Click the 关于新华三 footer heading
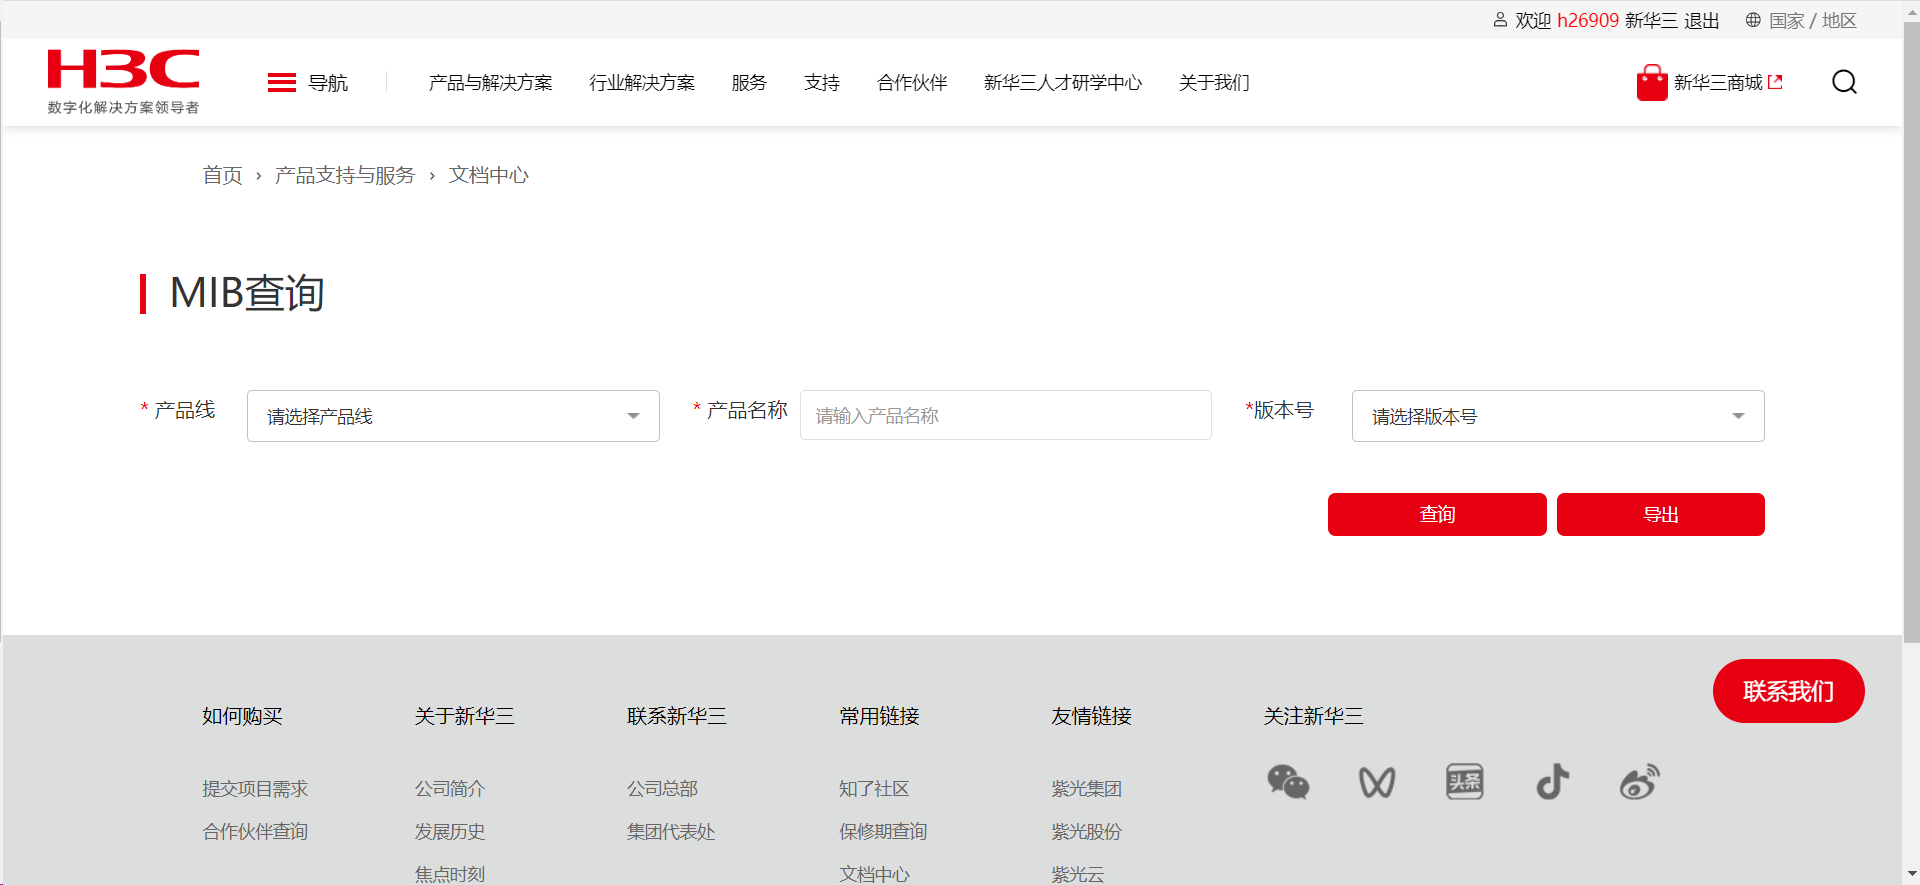1920x885 pixels. coord(464,716)
